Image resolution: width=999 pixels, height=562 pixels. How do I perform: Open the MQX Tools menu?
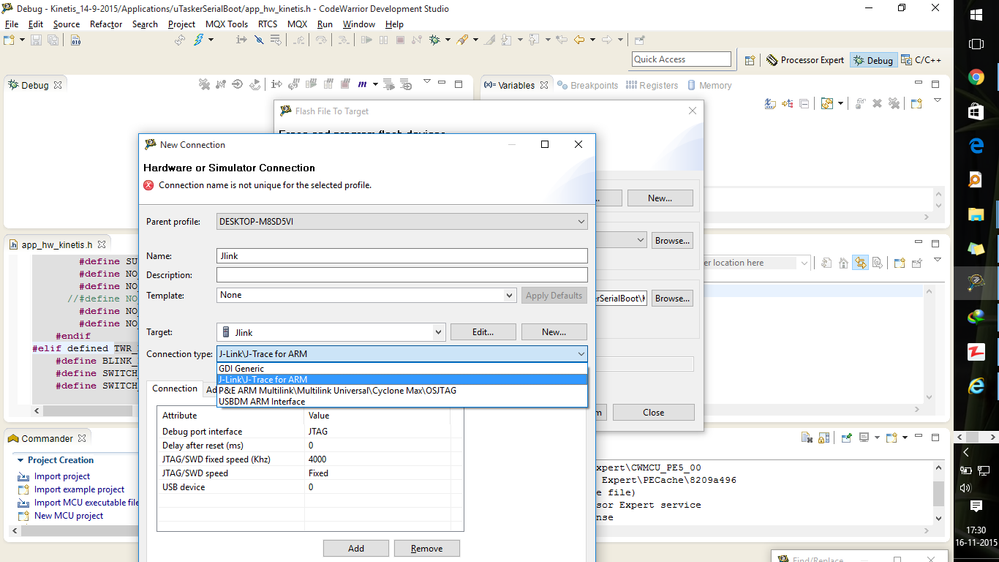(226, 24)
